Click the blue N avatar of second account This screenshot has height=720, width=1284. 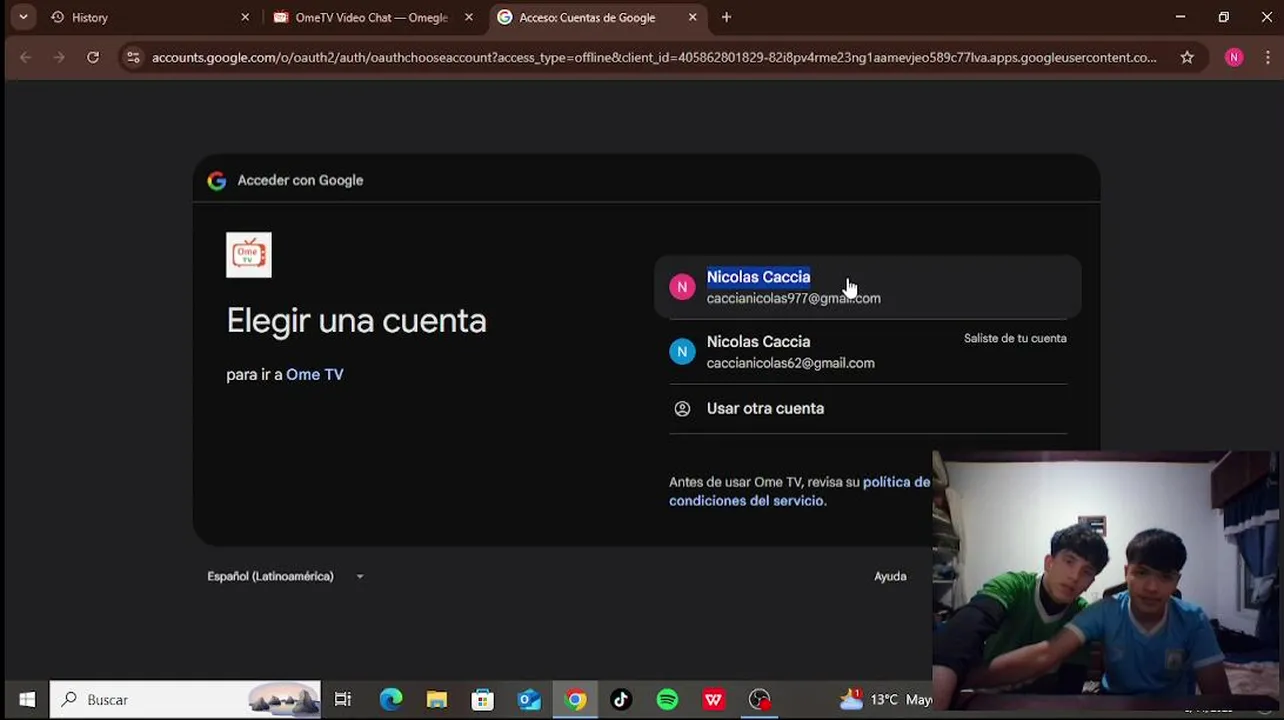click(682, 352)
